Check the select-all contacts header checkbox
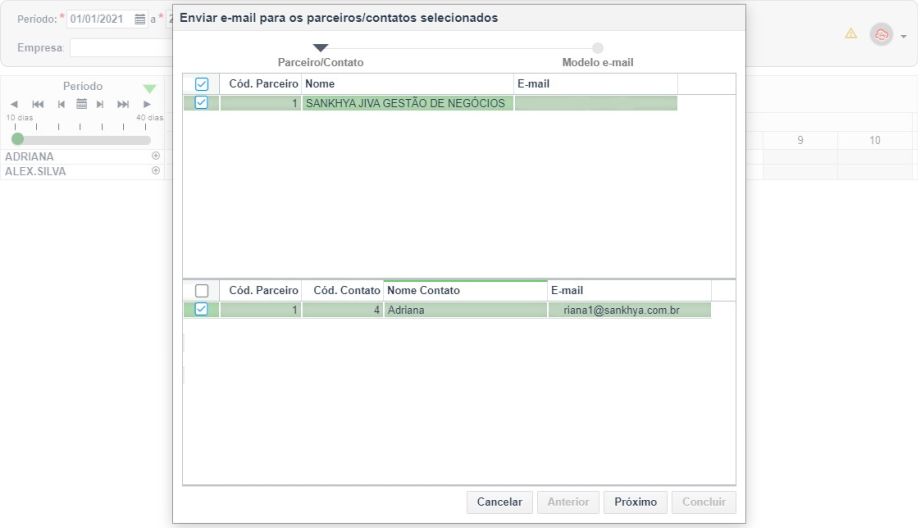This screenshot has width=918, height=528. coord(201,290)
